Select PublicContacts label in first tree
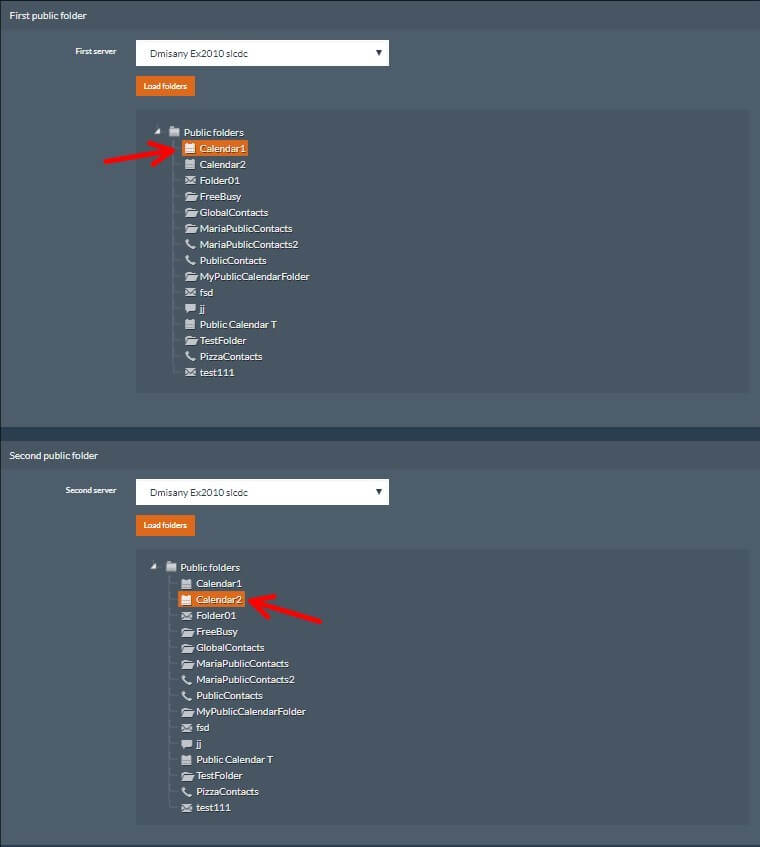This screenshot has height=847, width=760. point(233,260)
